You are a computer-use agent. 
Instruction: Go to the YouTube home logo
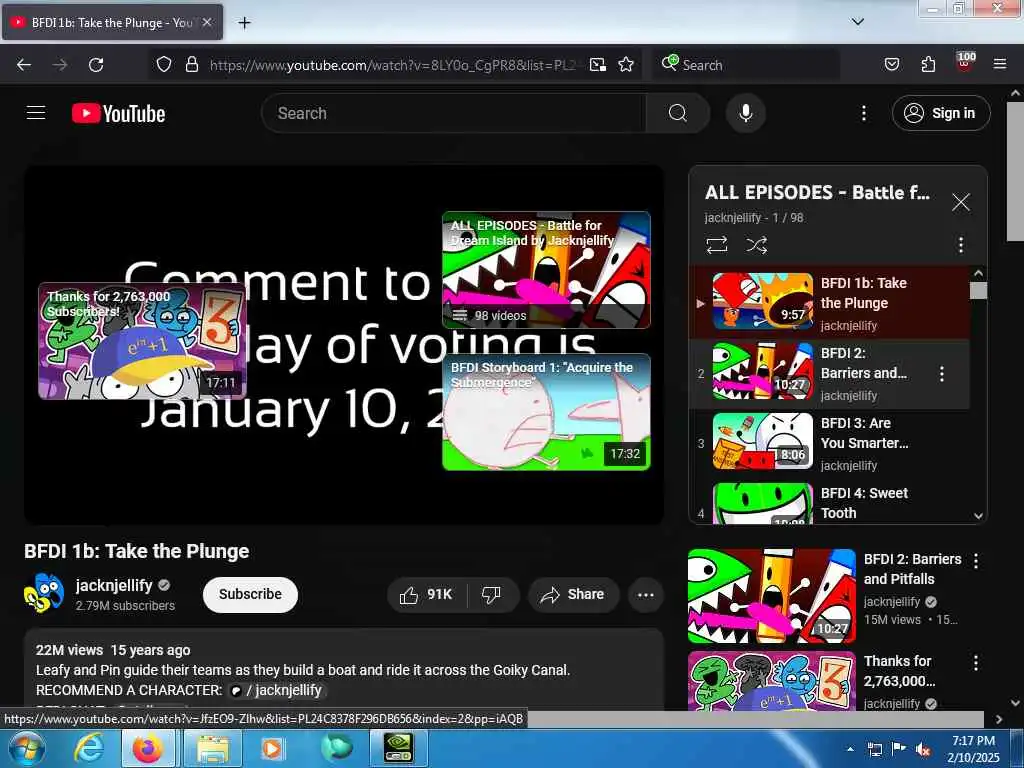pos(118,113)
